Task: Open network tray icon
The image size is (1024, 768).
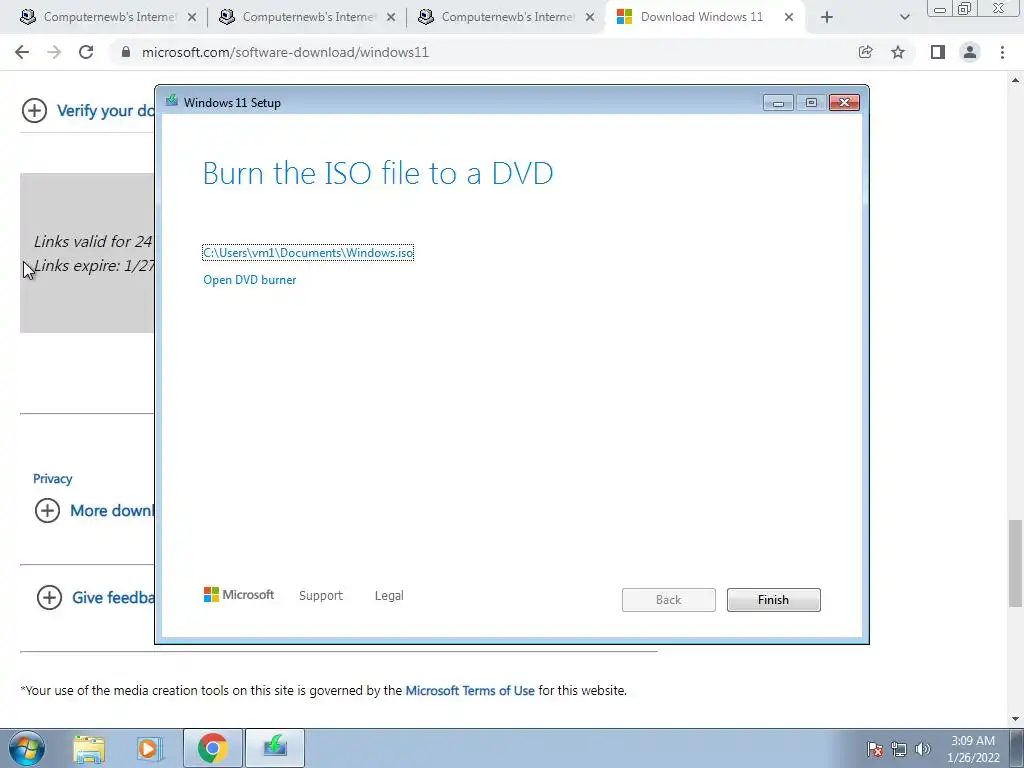Action: tap(899, 749)
